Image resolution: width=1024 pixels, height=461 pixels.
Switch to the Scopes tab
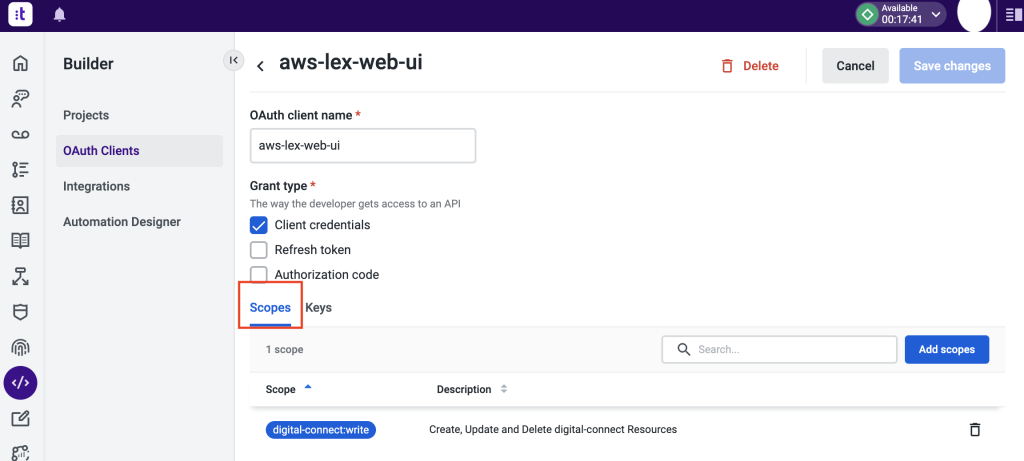click(x=270, y=308)
